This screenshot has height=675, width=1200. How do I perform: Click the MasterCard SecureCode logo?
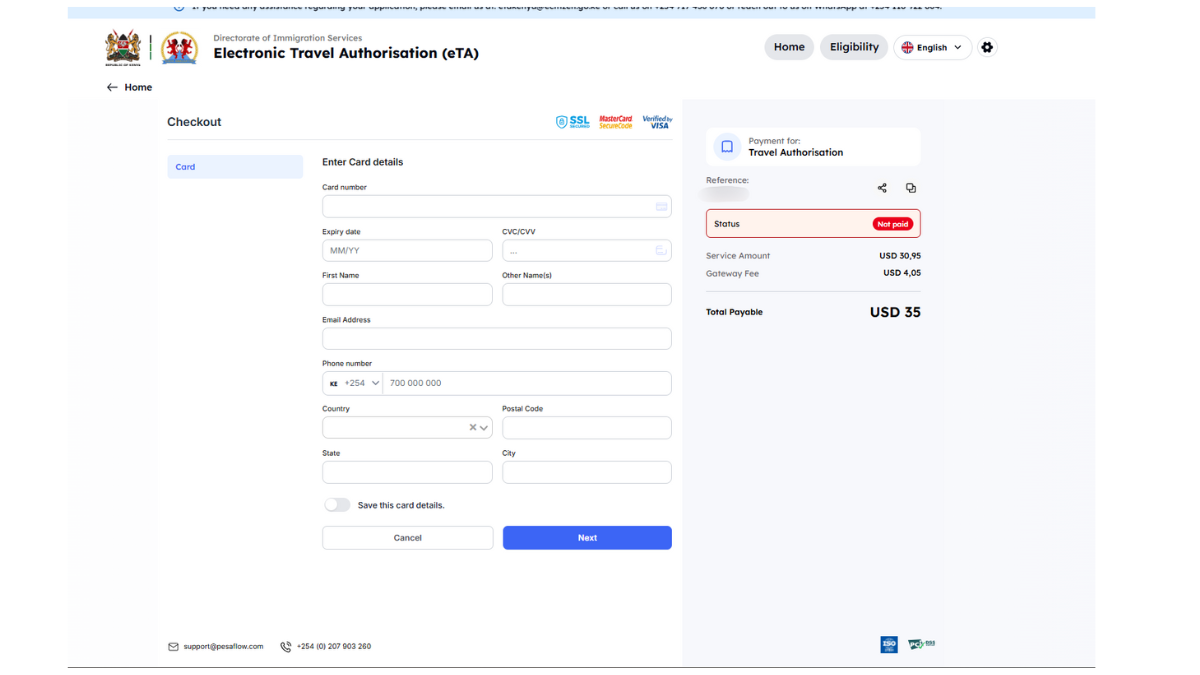click(616, 122)
